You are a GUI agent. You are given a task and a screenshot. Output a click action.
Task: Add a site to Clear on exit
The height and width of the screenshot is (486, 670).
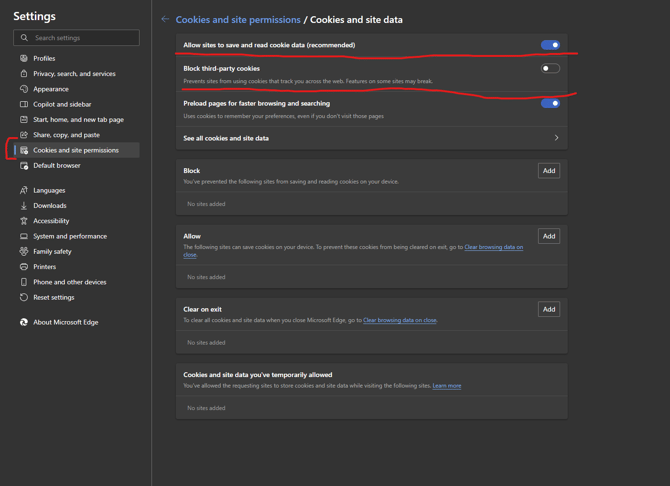549,309
